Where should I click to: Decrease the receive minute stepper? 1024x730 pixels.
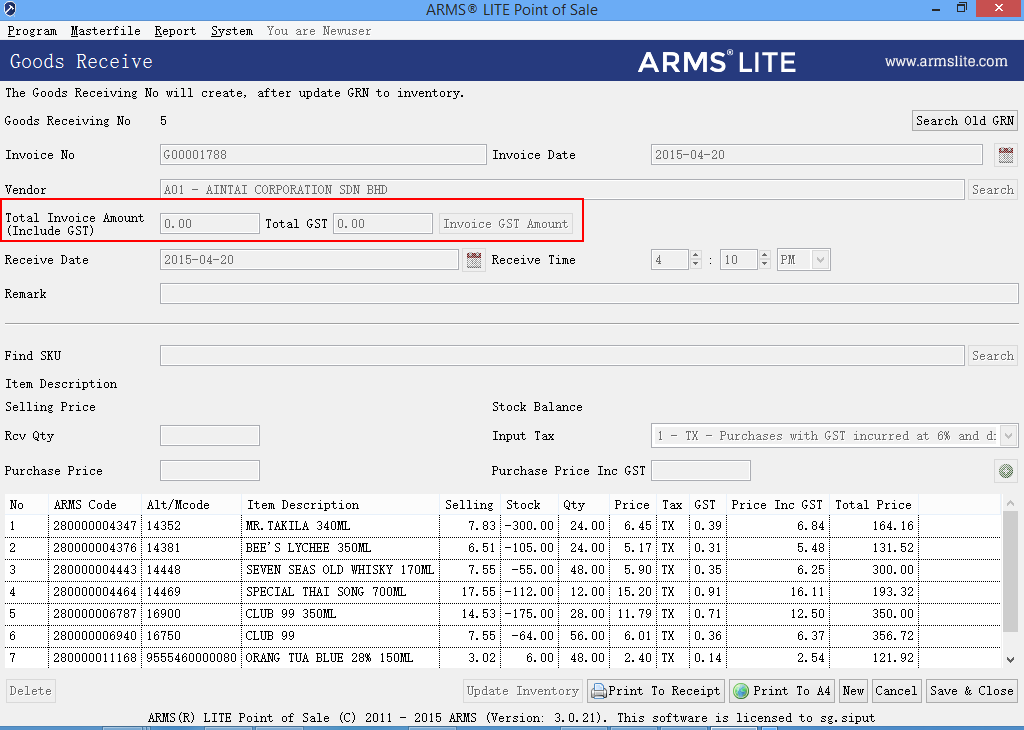tap(765, 264)
